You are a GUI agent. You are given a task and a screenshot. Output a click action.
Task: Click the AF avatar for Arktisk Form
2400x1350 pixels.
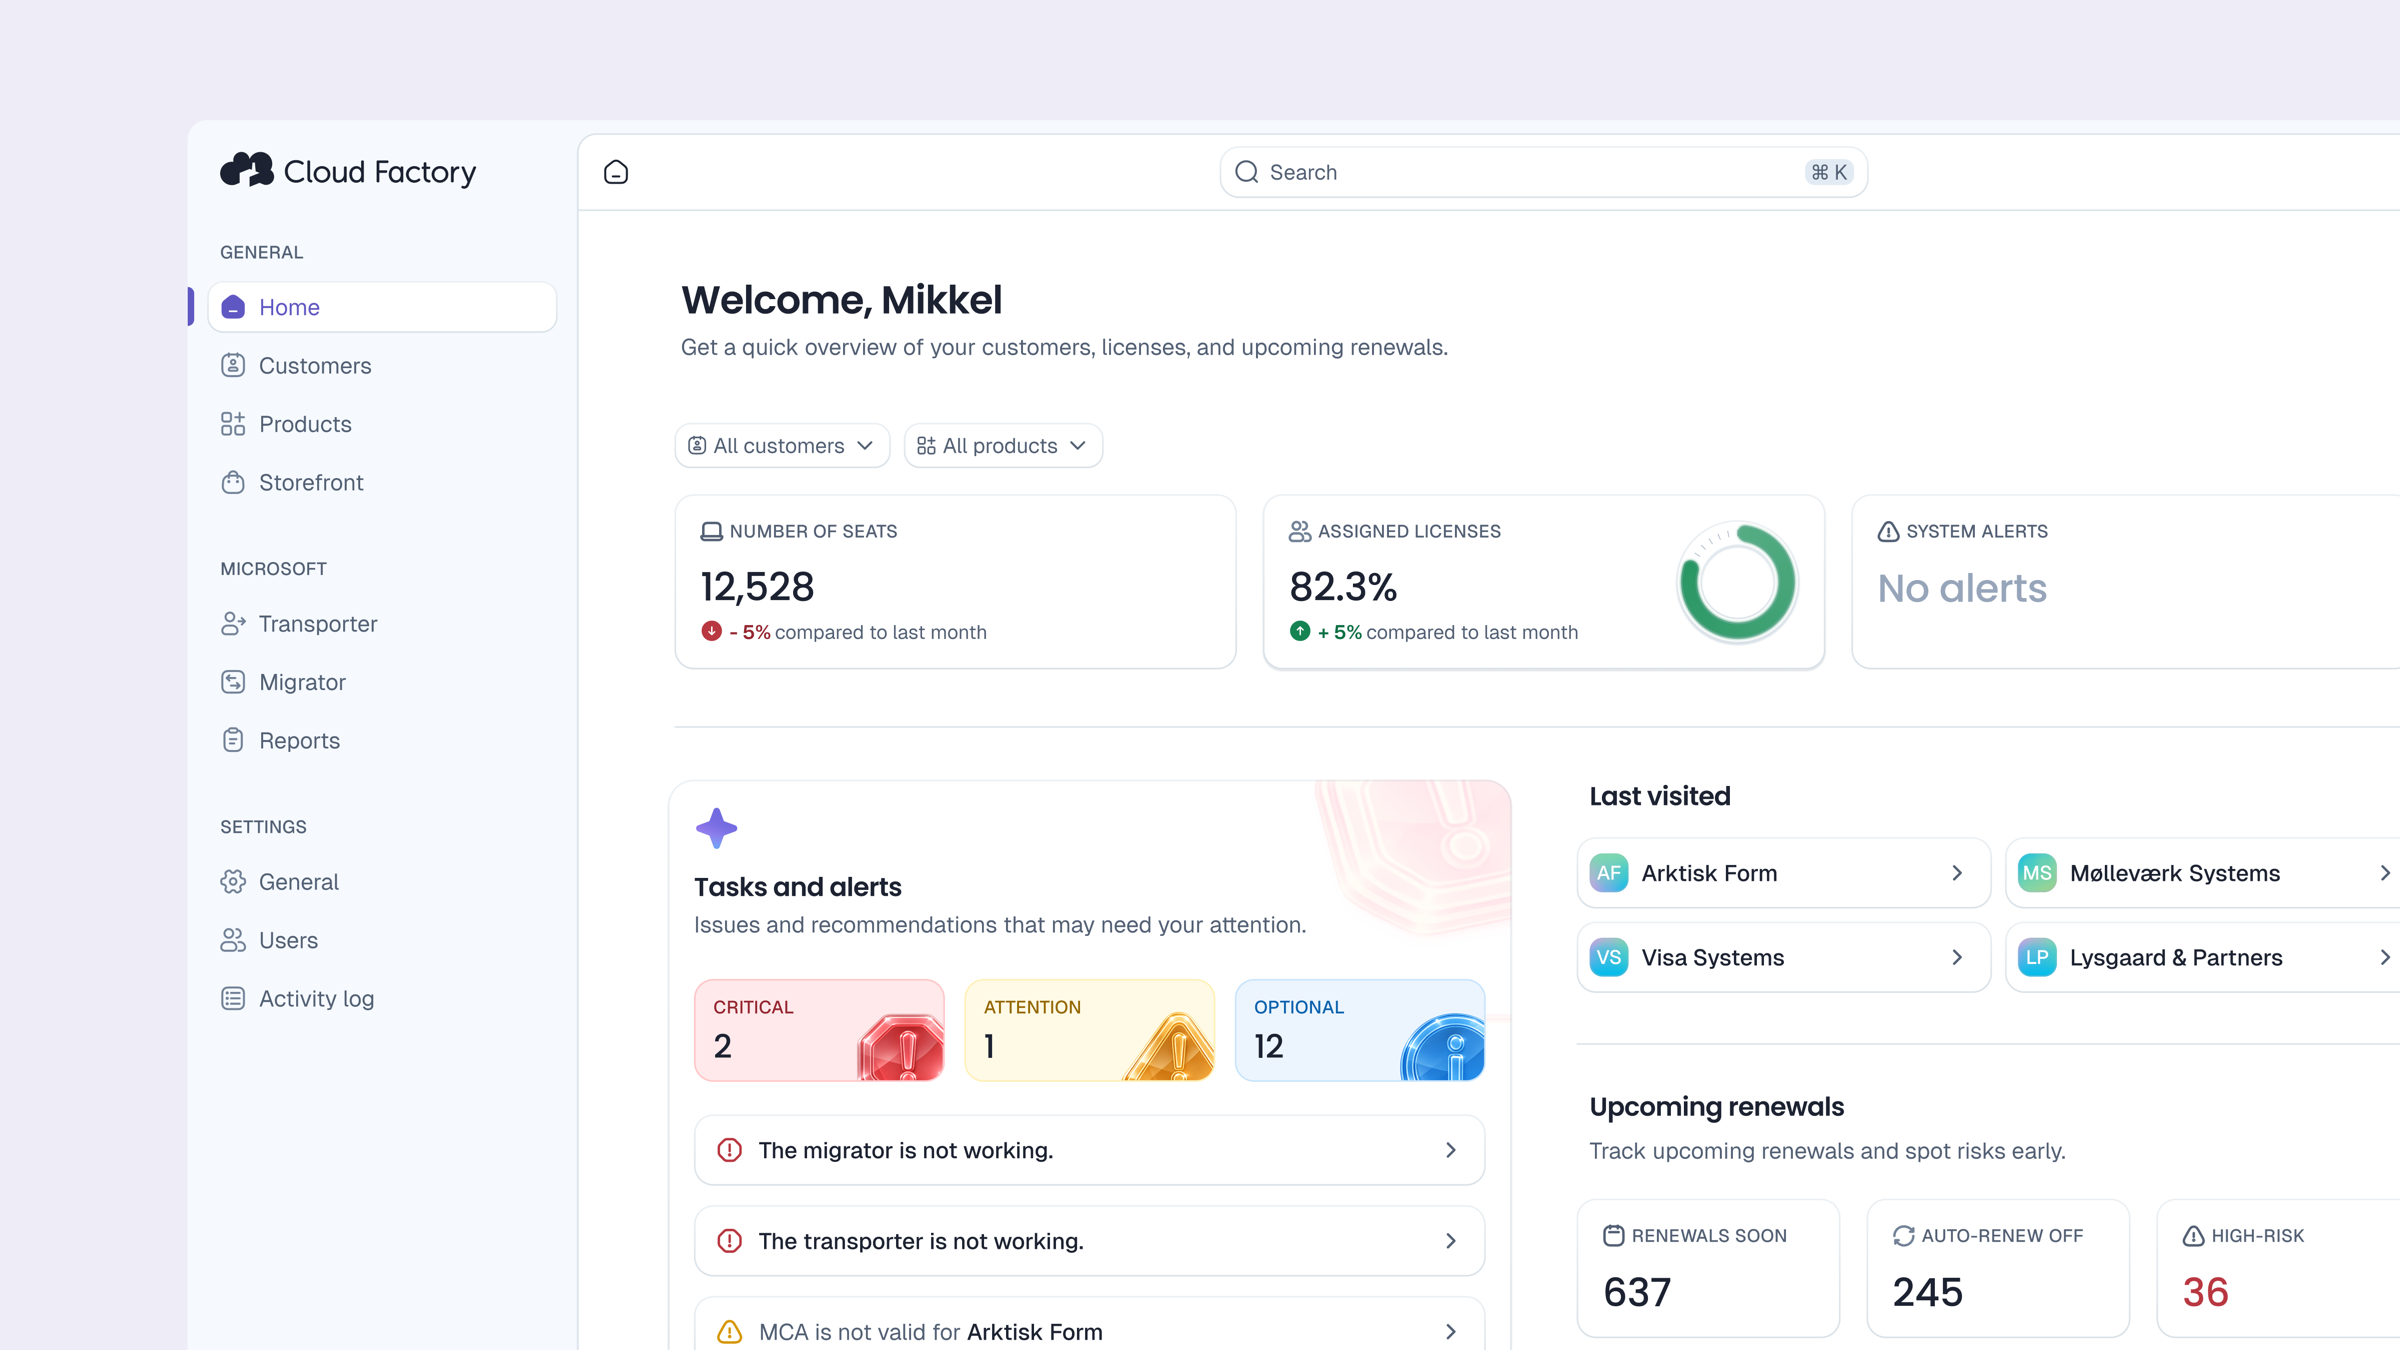[1608, 873]
